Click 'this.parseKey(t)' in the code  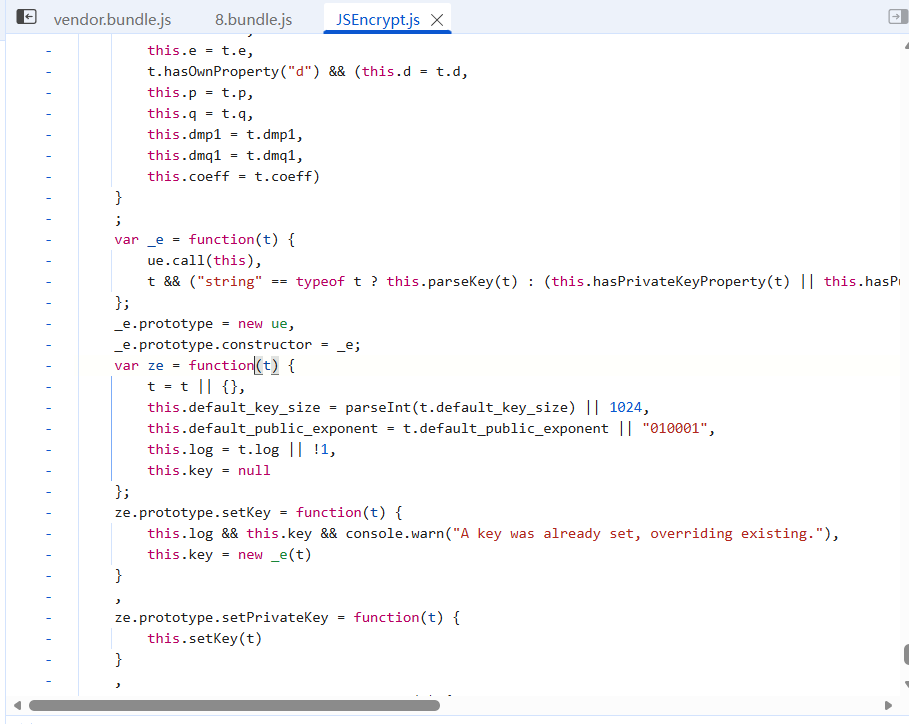[x=452, y=282]
